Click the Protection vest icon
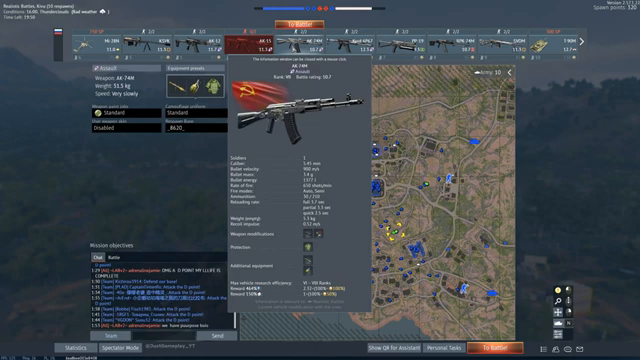This screenshot has height=360, width=640. click(308, 247)
